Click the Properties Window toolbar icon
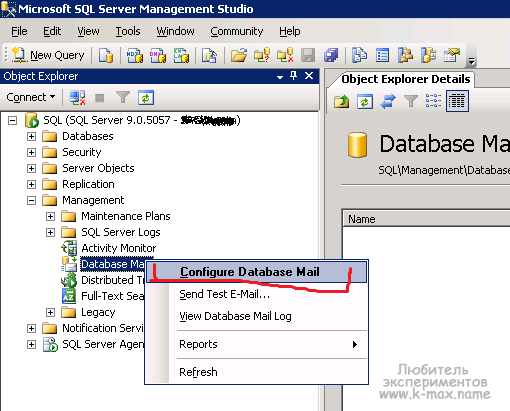 point(452,55)
